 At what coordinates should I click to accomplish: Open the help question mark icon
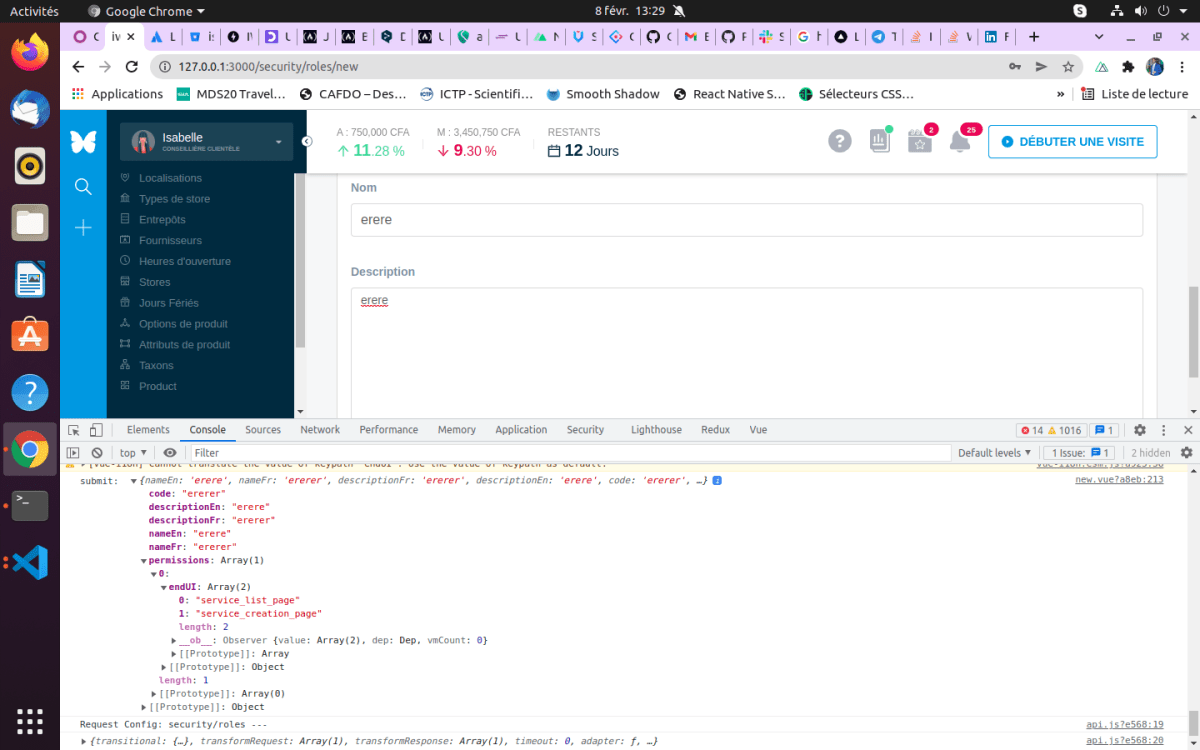840,141
